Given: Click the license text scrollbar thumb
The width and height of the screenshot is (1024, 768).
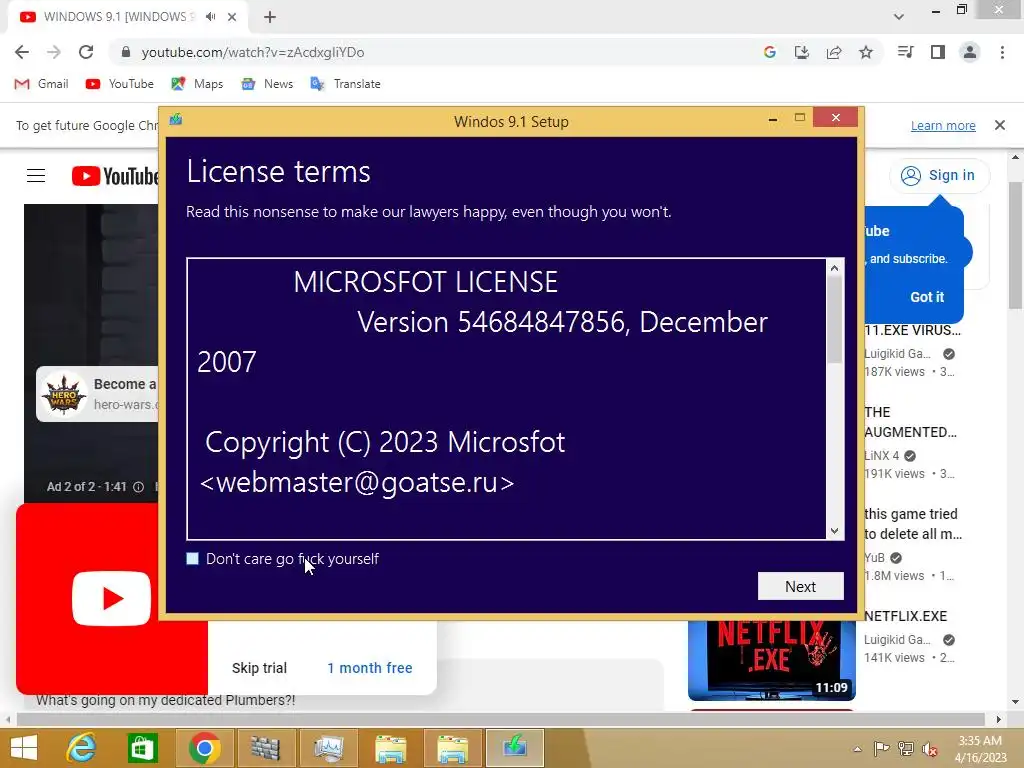Looking at the screenshot, I should pyautogui.click(x=834, y=320).
